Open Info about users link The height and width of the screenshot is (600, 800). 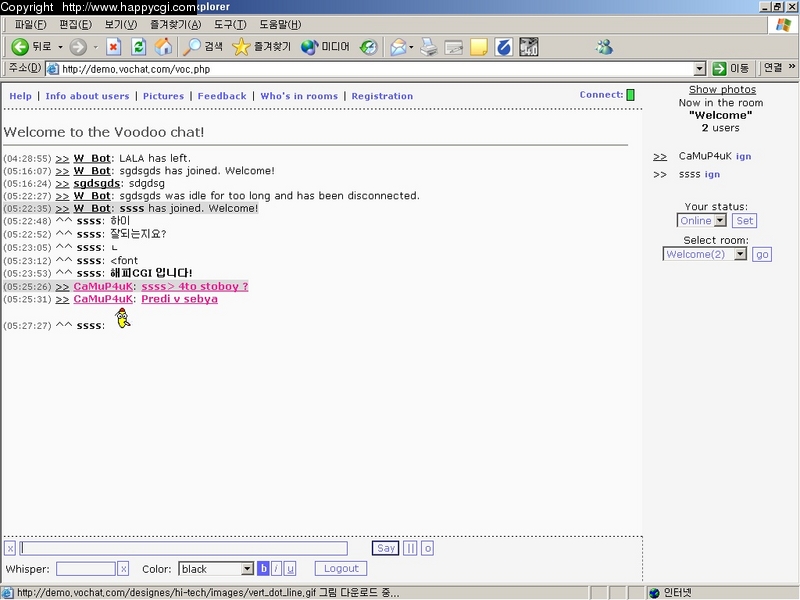[87, 96]
